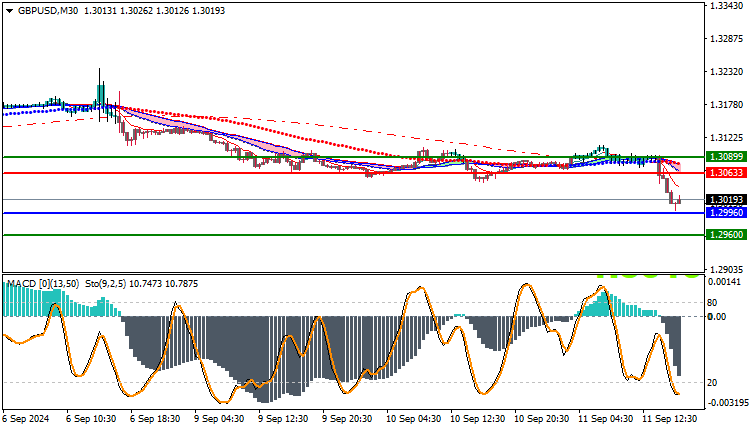Click the 9 Sep 12:30 time label
Viewport: 750px width, 430px height.
click(283, 419)
